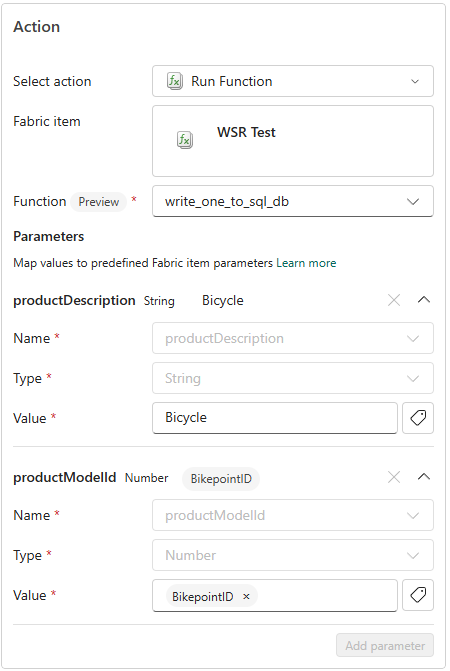Collapse the productDescription parameter section

(x=423, y=300)
